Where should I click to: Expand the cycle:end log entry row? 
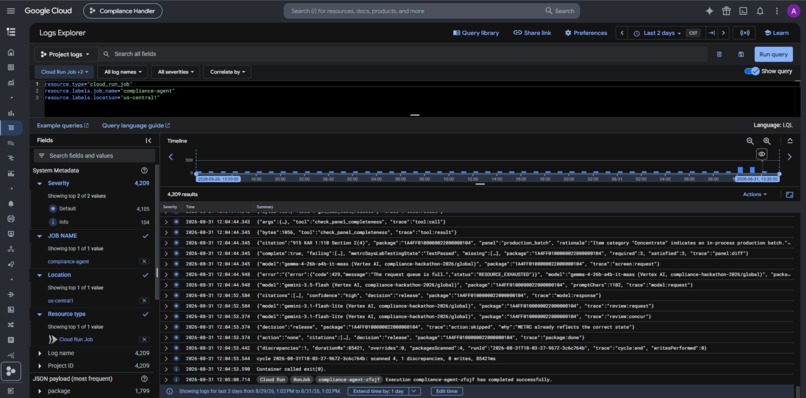point(166,348)
